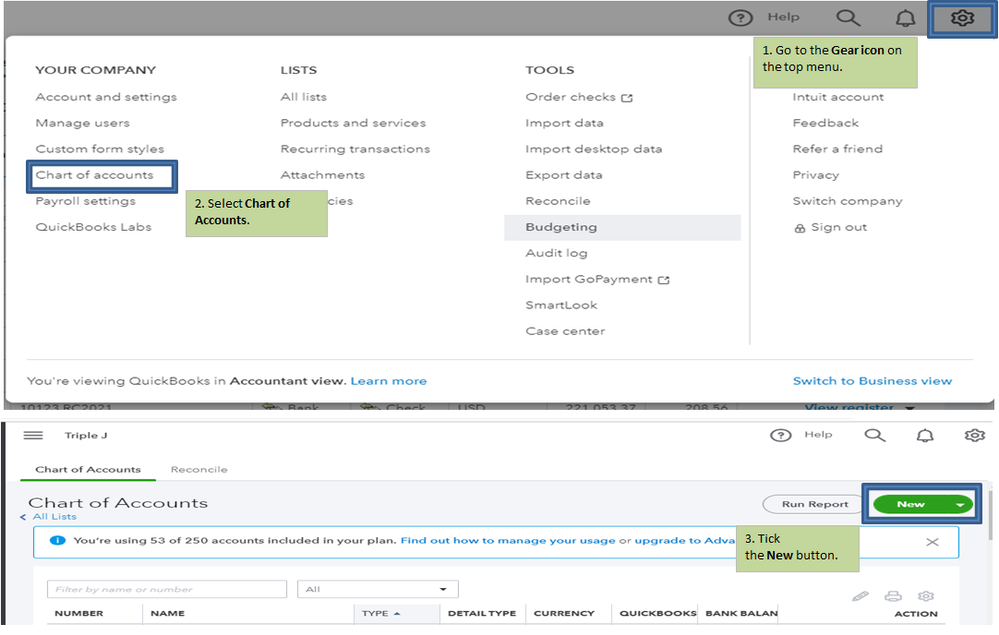Select Chart of accounts under Your Company
999x635 pixels.
(x=95, y=175)
